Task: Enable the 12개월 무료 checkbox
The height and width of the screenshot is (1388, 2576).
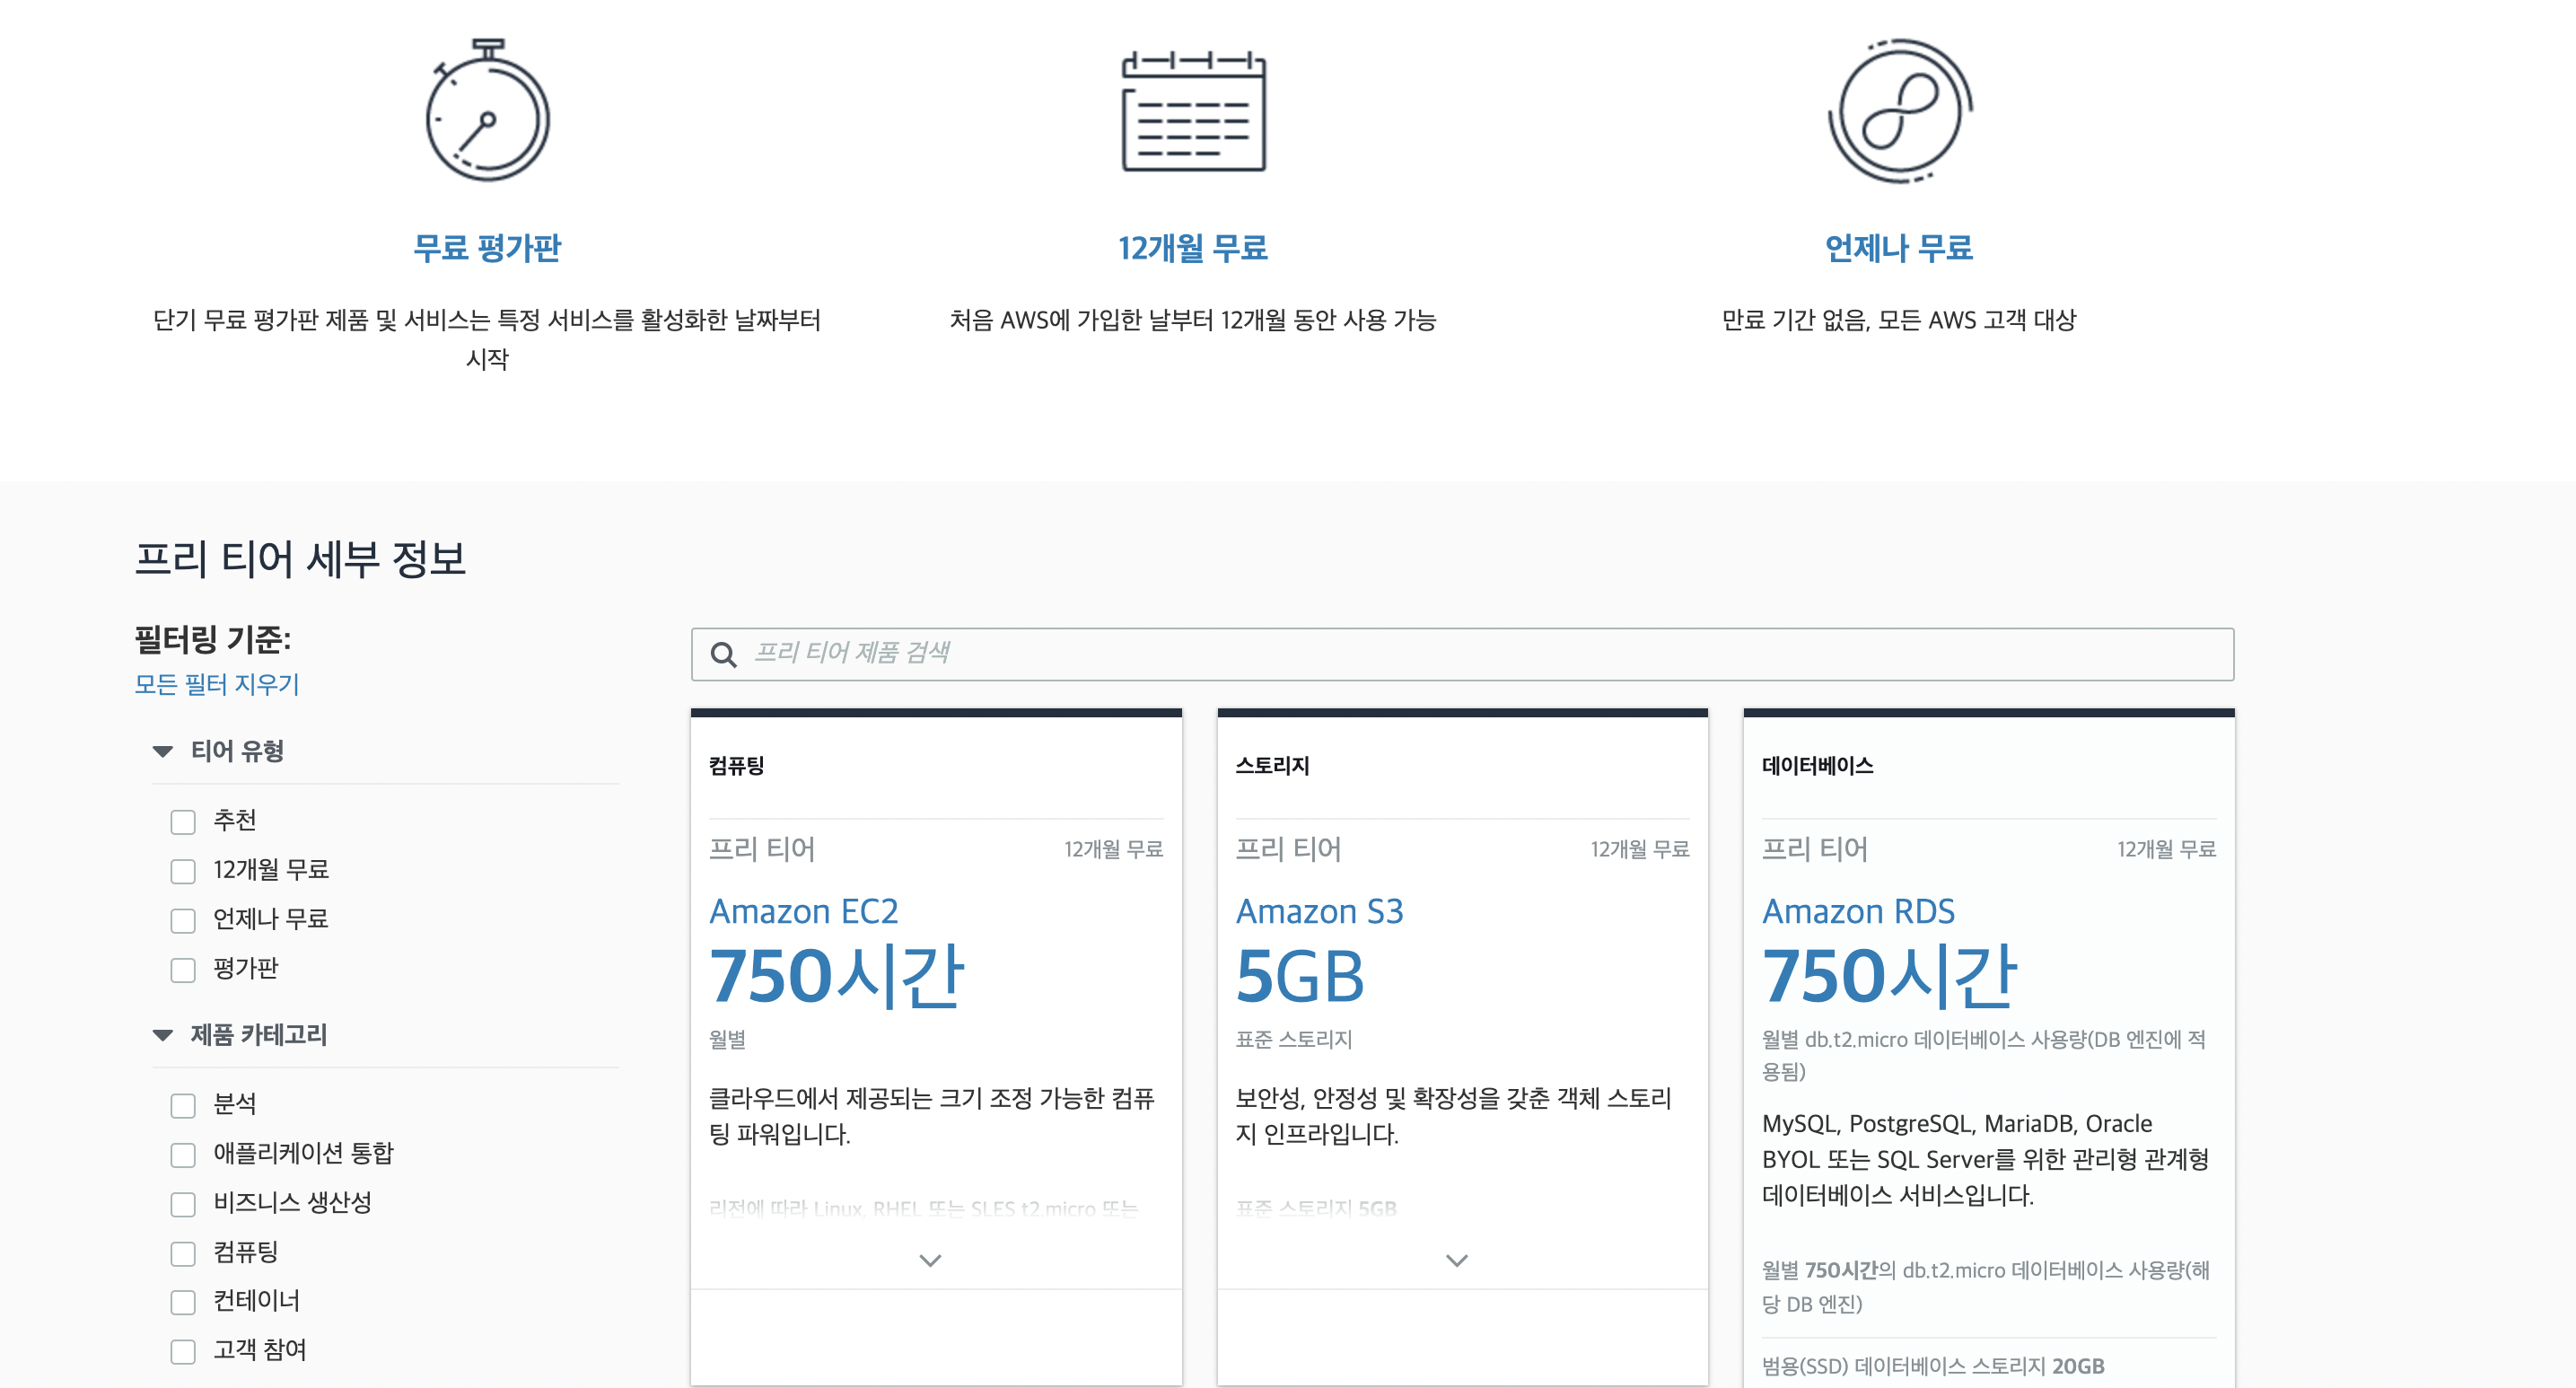Action: pos(183,871)
